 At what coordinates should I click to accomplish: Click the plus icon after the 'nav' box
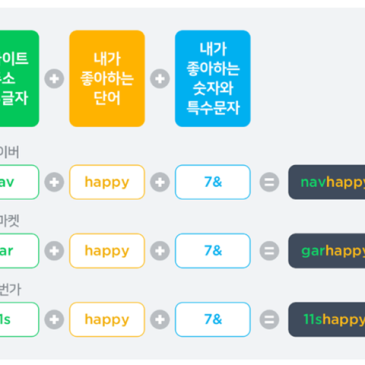(x=54, y=182)
